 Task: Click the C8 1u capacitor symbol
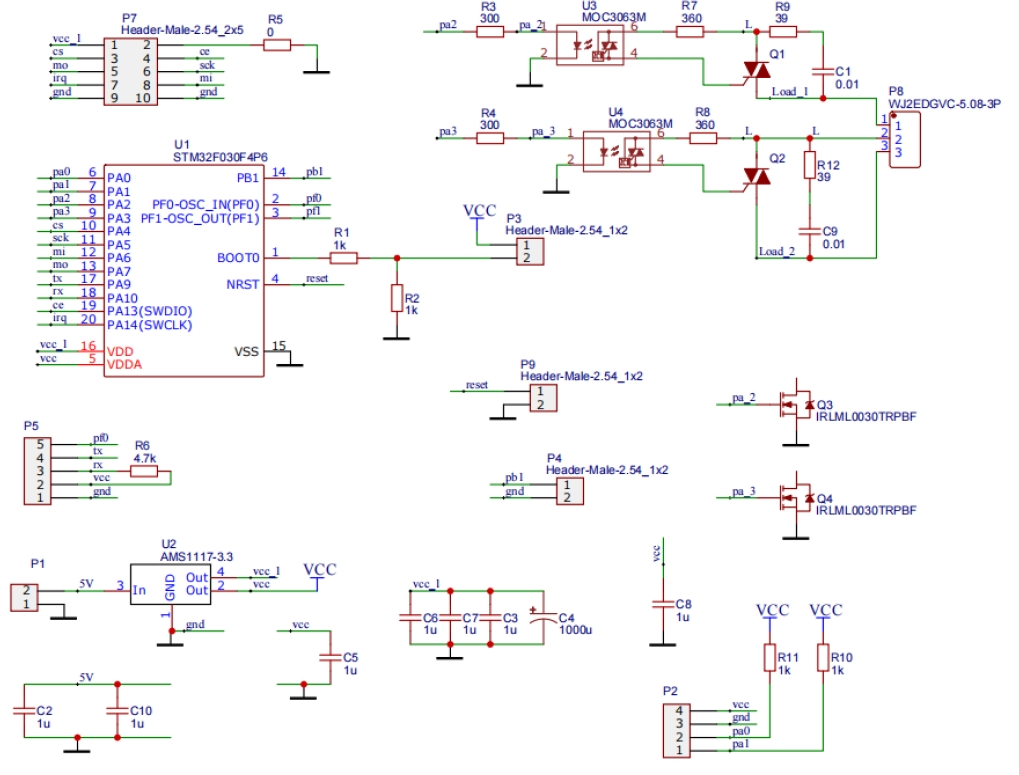click(x=660, y=604)
